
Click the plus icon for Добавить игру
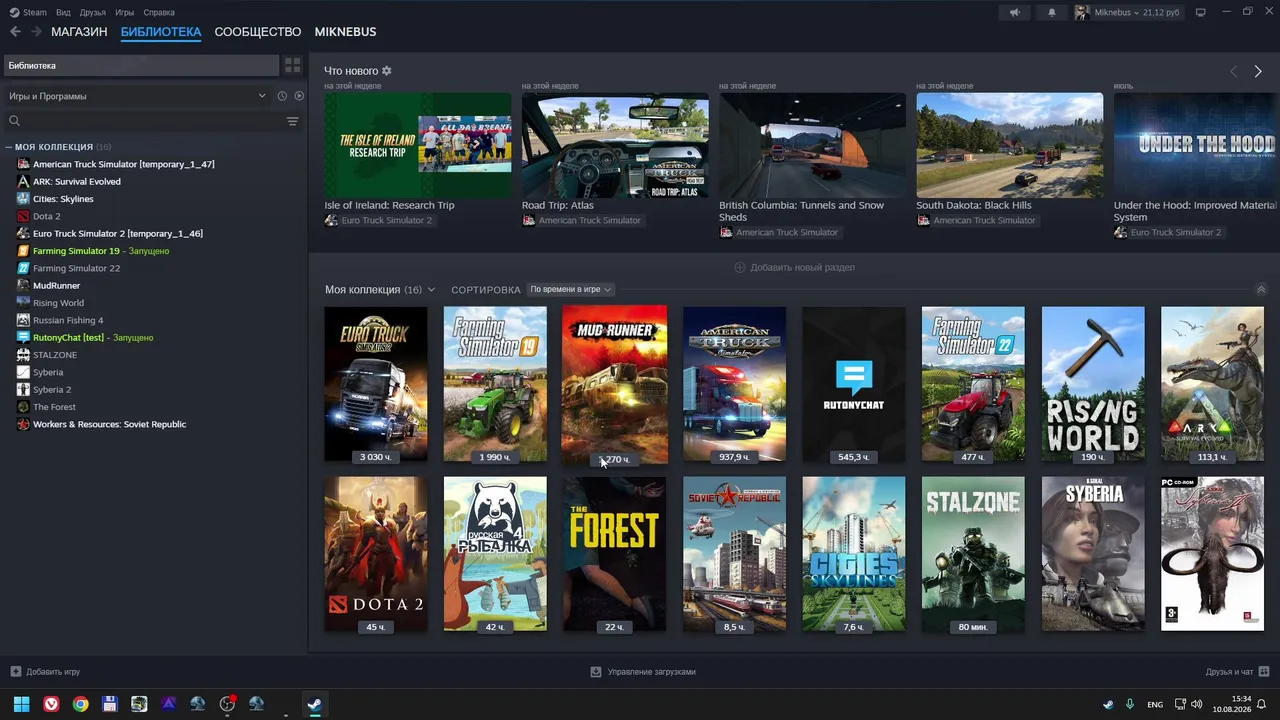(15, 672)
